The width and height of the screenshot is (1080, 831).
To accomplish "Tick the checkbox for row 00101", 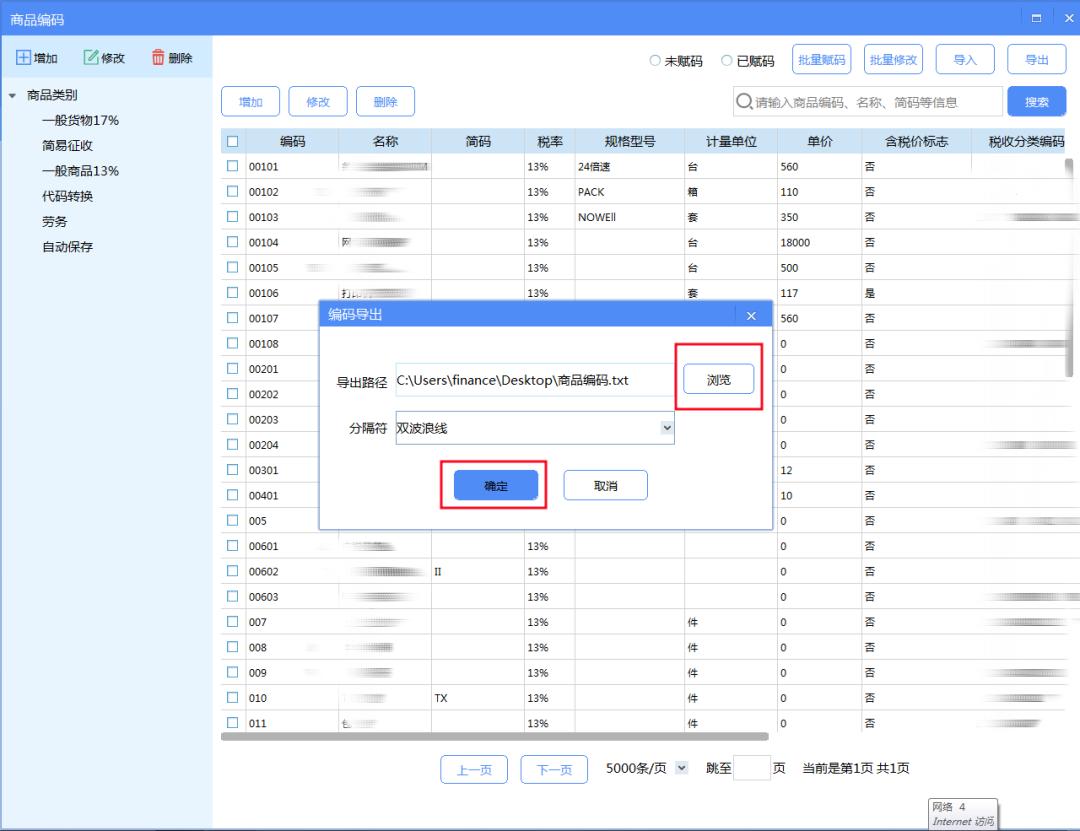I will click(x=233, y=167).
